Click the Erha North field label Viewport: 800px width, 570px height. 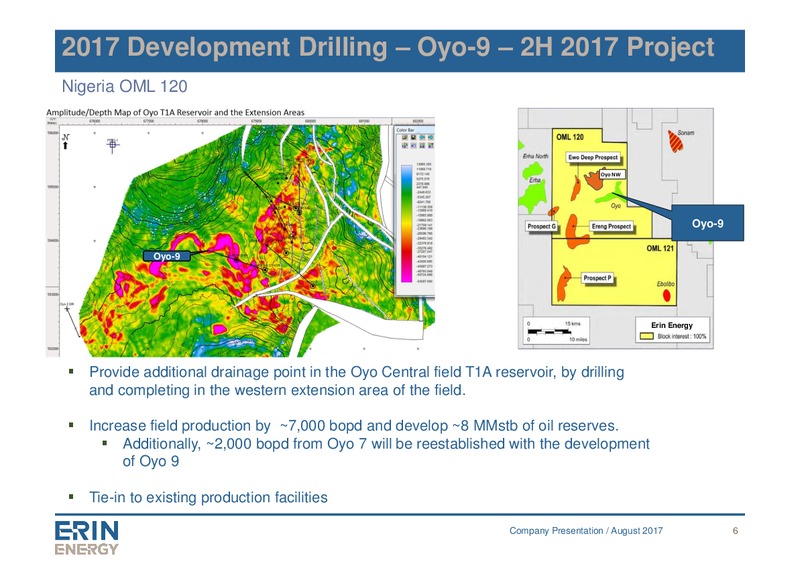pos(535,156)
